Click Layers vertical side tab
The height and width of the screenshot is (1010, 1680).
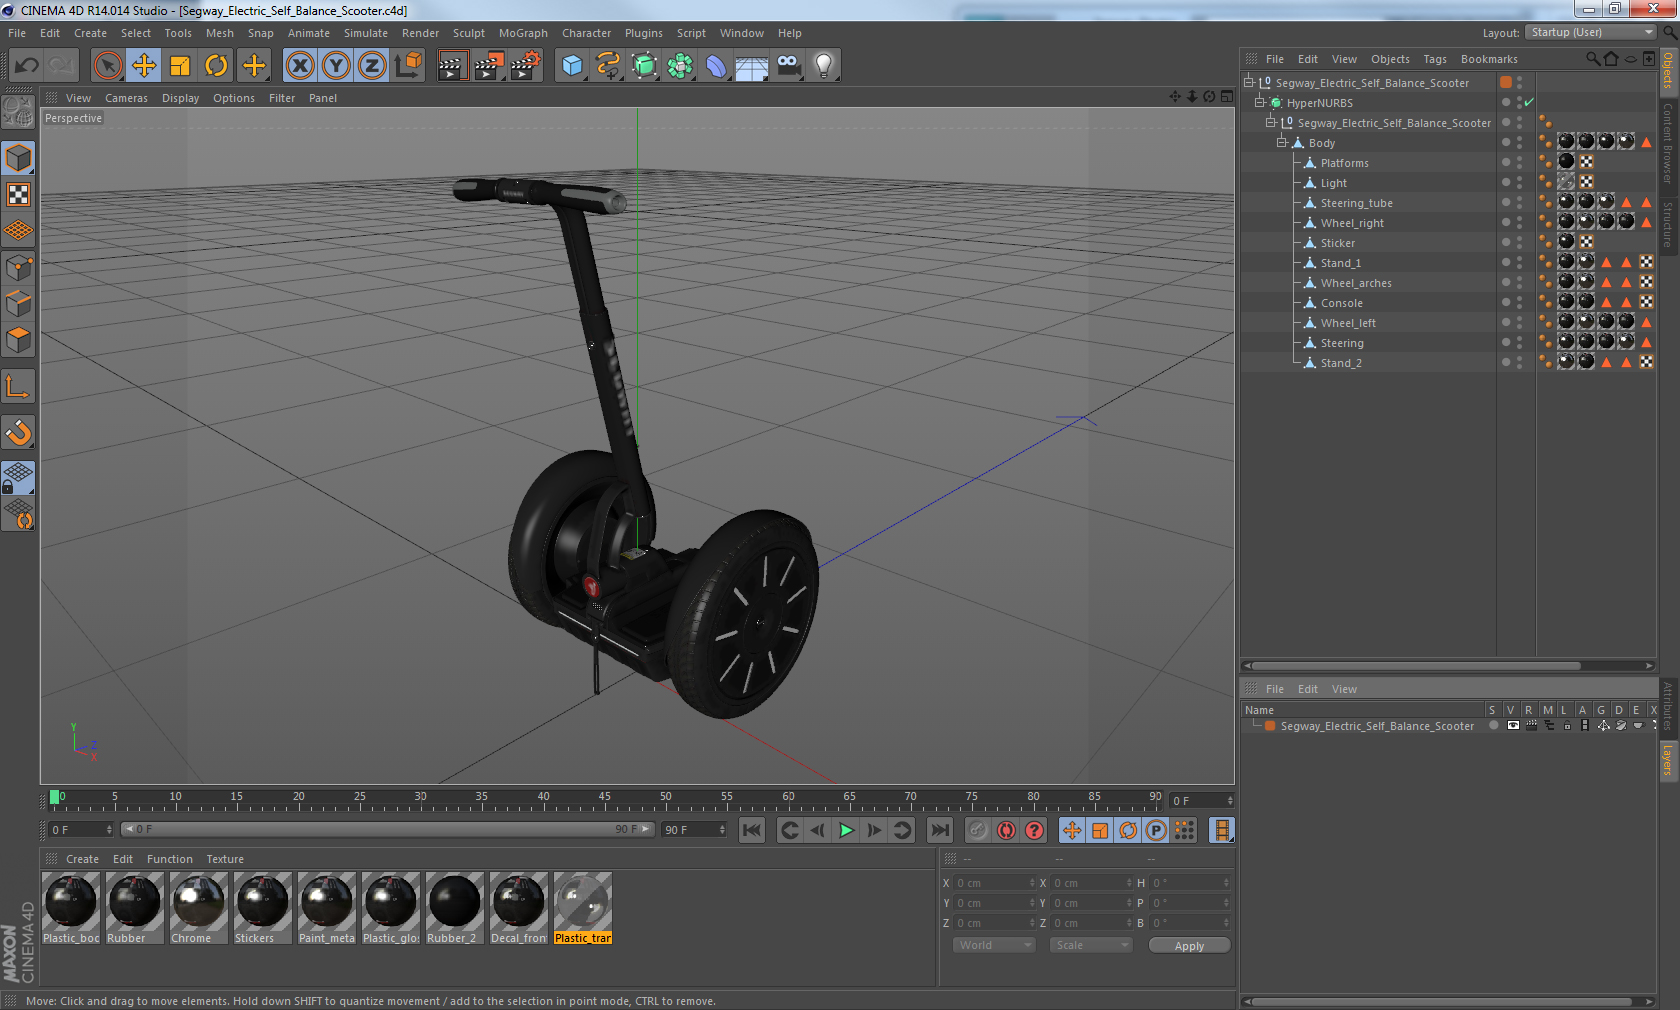[1668, 760]
